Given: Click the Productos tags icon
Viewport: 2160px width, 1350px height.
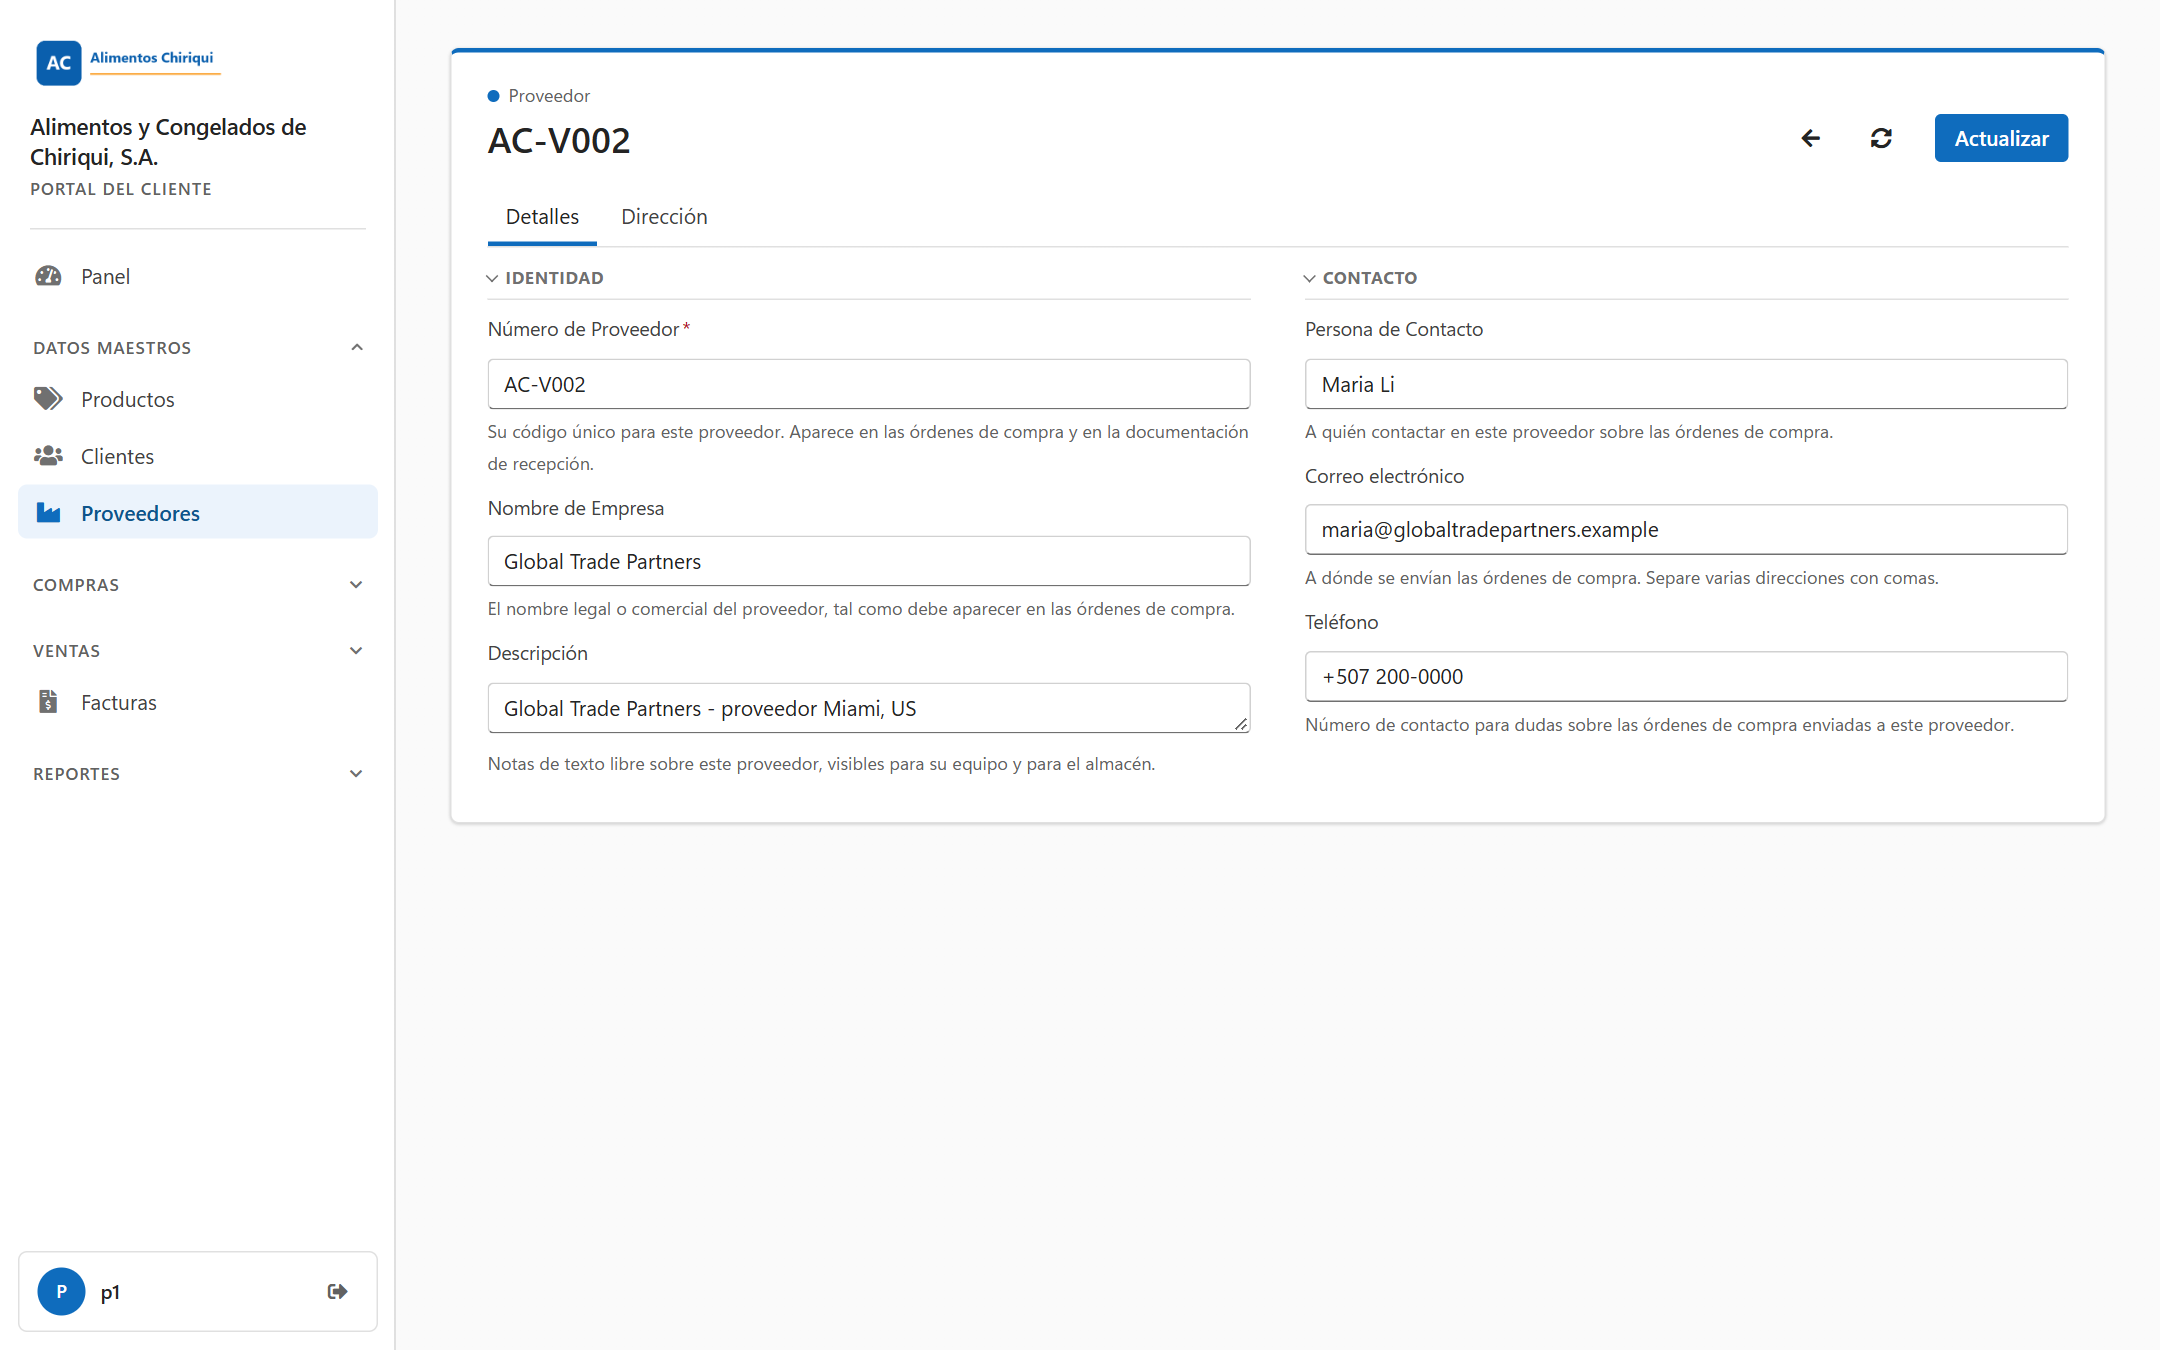Looking at the screenshot, I should [48, 399].
